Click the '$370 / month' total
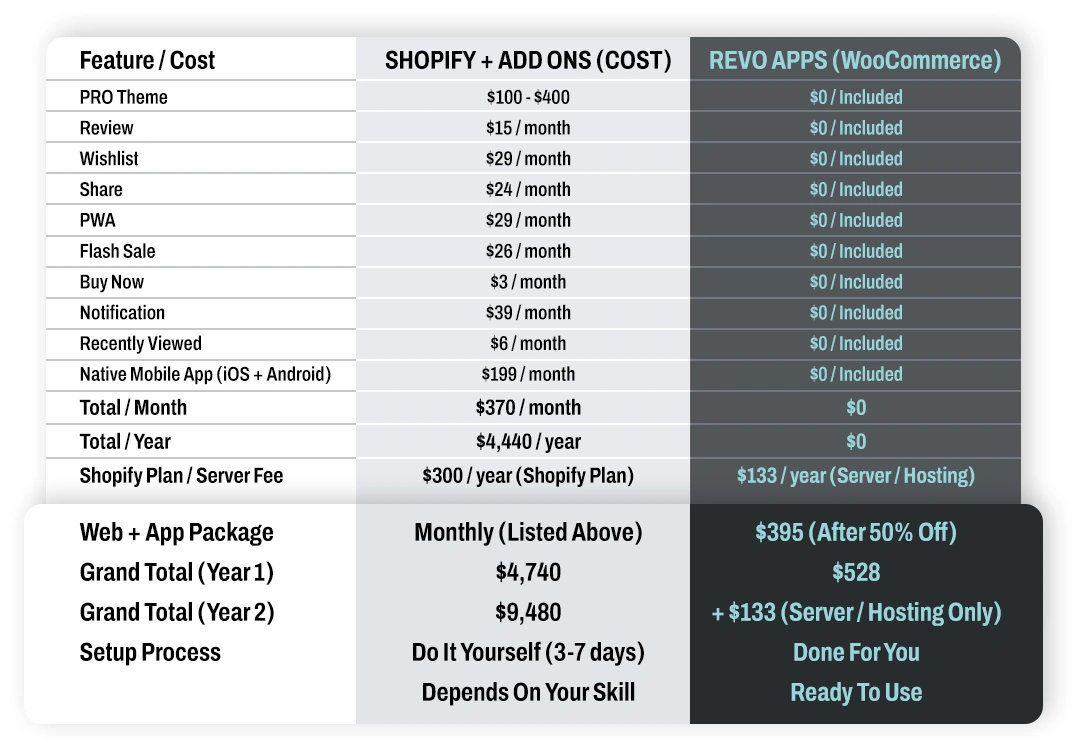This screenshot has width=1076, height=747. coord(528,407)
